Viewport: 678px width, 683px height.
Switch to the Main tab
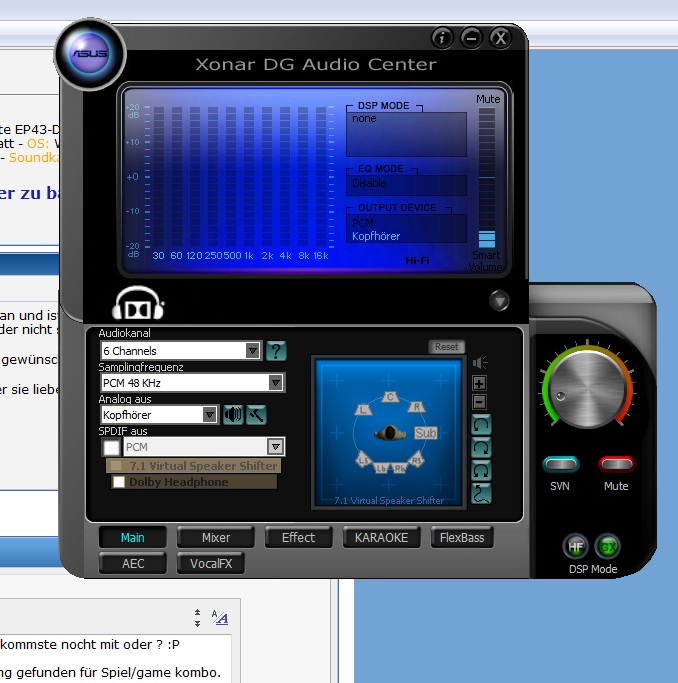tap(133, 538)
